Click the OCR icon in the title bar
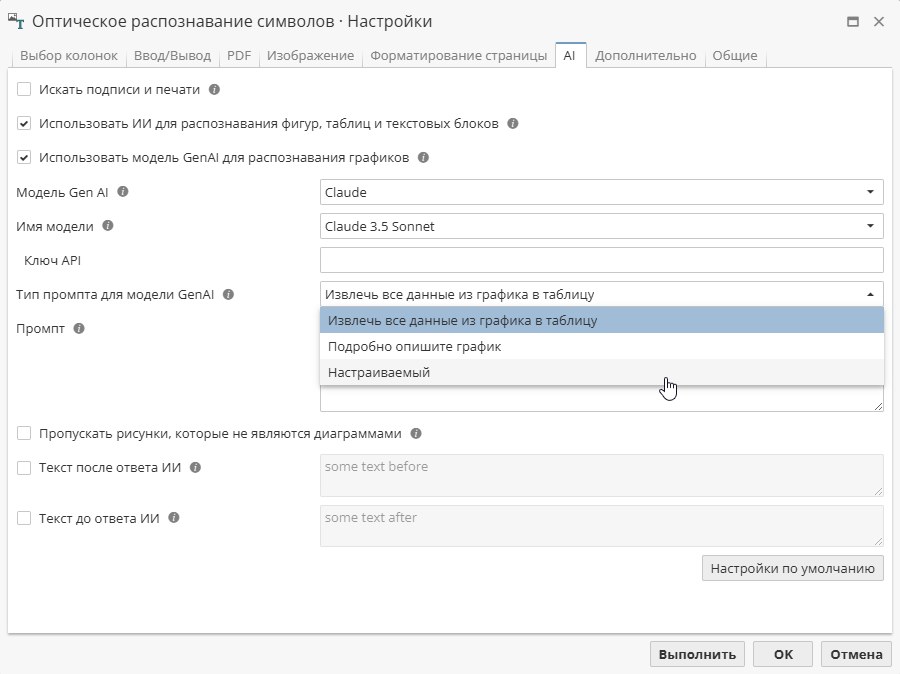Viewport: 900px width, 674px height. 18,20
